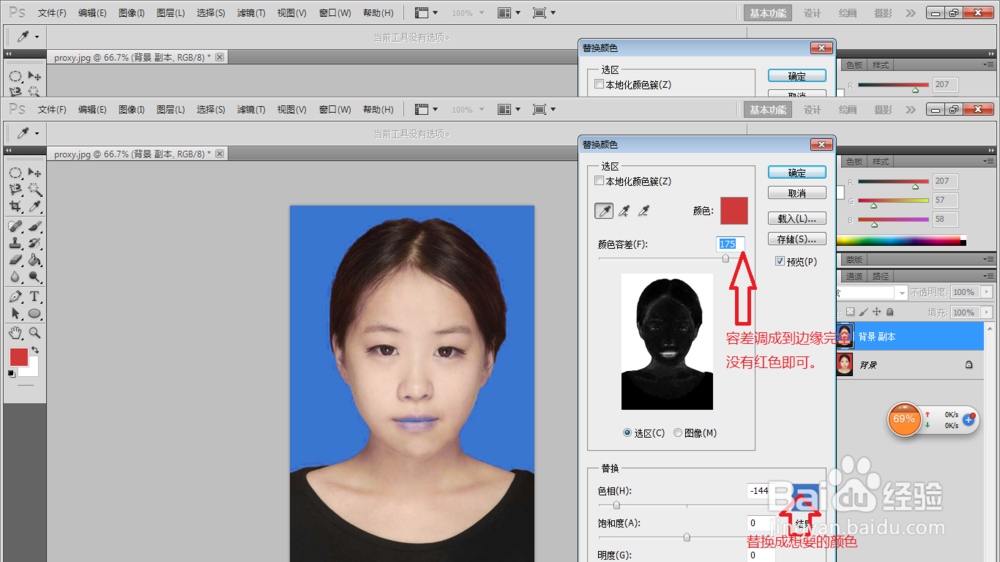Select the History Brush tool
This screenshot has height=562, width=1000.
(x=34, y=243)
